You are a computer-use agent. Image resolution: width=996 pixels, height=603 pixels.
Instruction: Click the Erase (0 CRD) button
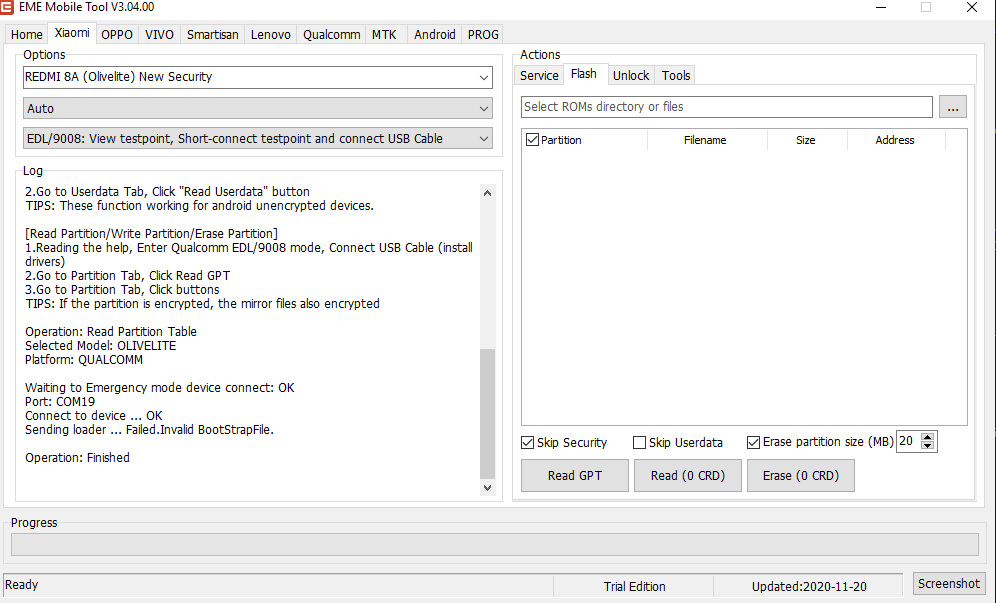[800, 476]
